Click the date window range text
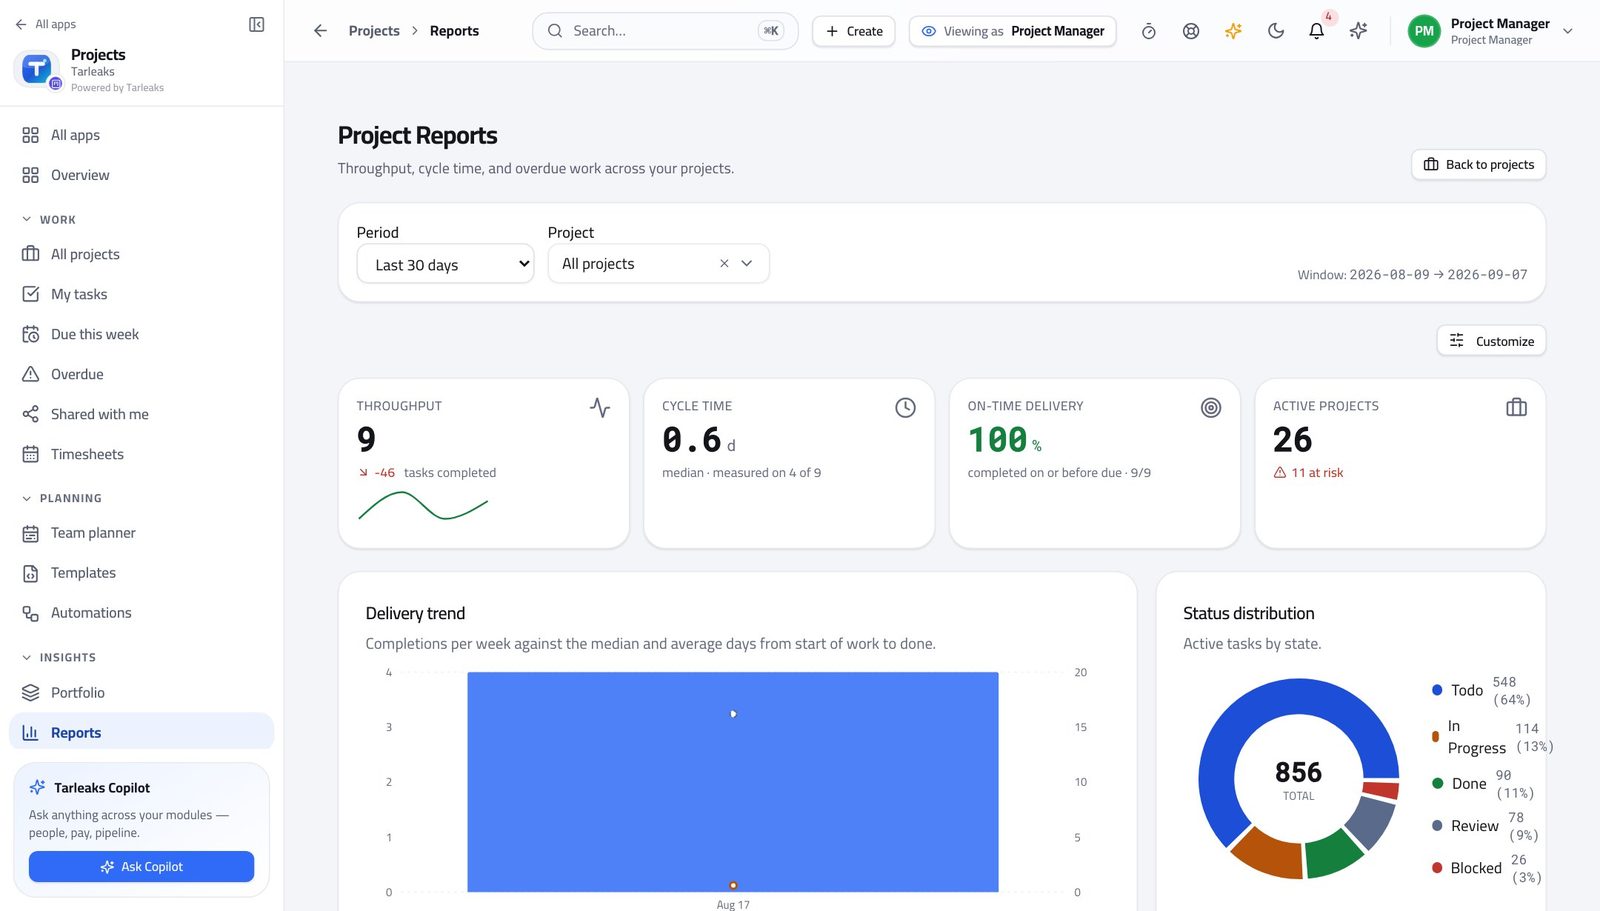1600x911 pixels. [x=1412, y=275]
